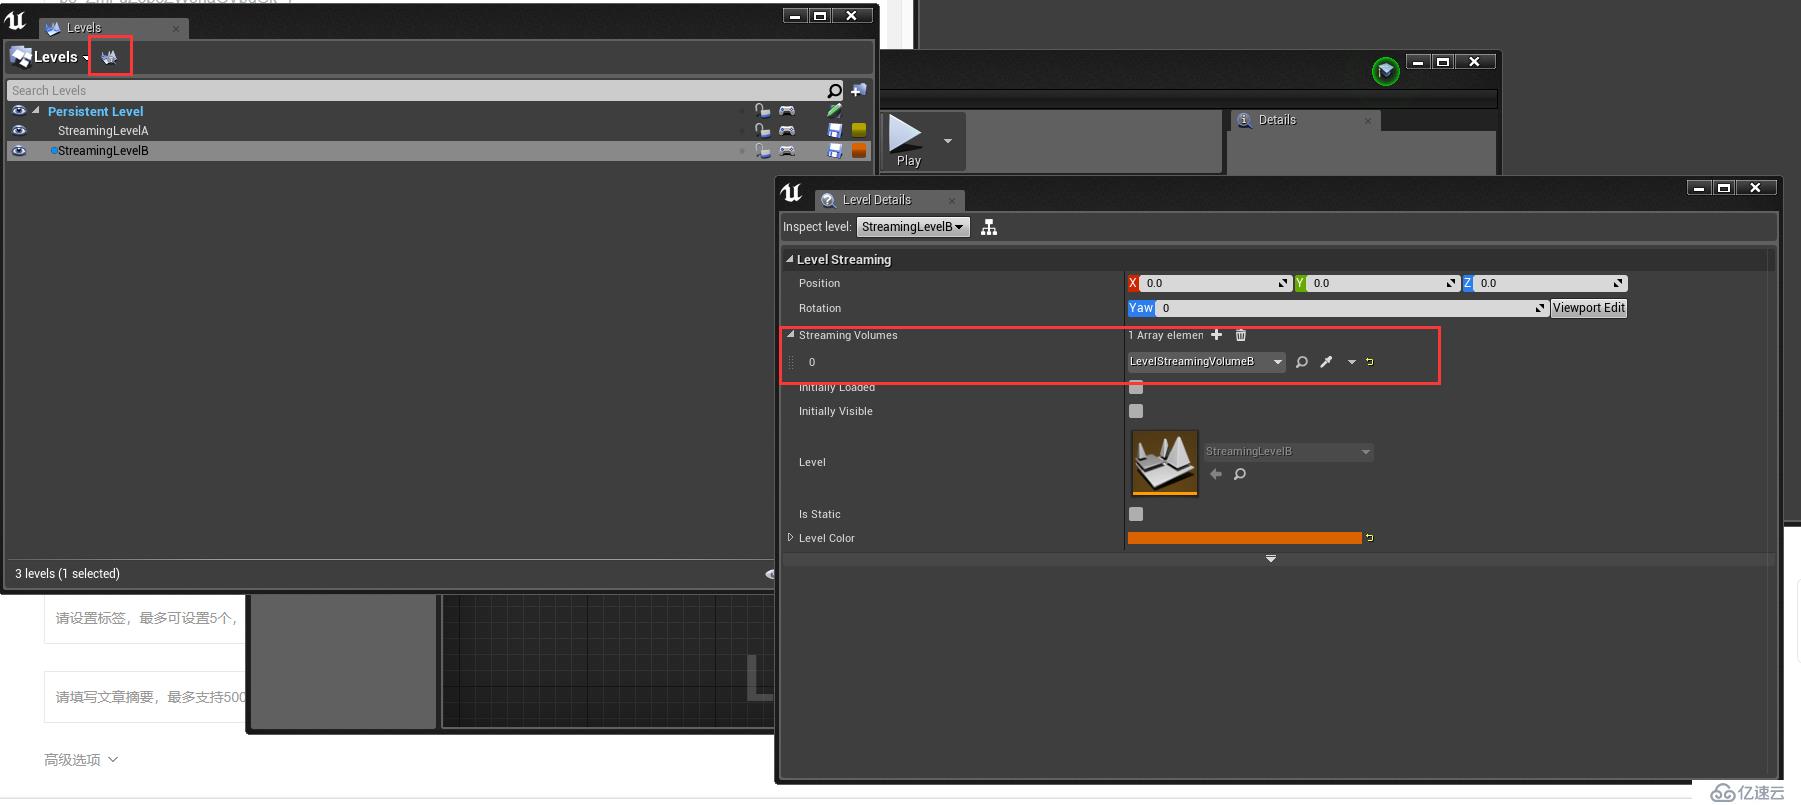Open the array element options arrow next to the eyedropper
Screen dimensions: 1801x805
(x=1352, y=362)
